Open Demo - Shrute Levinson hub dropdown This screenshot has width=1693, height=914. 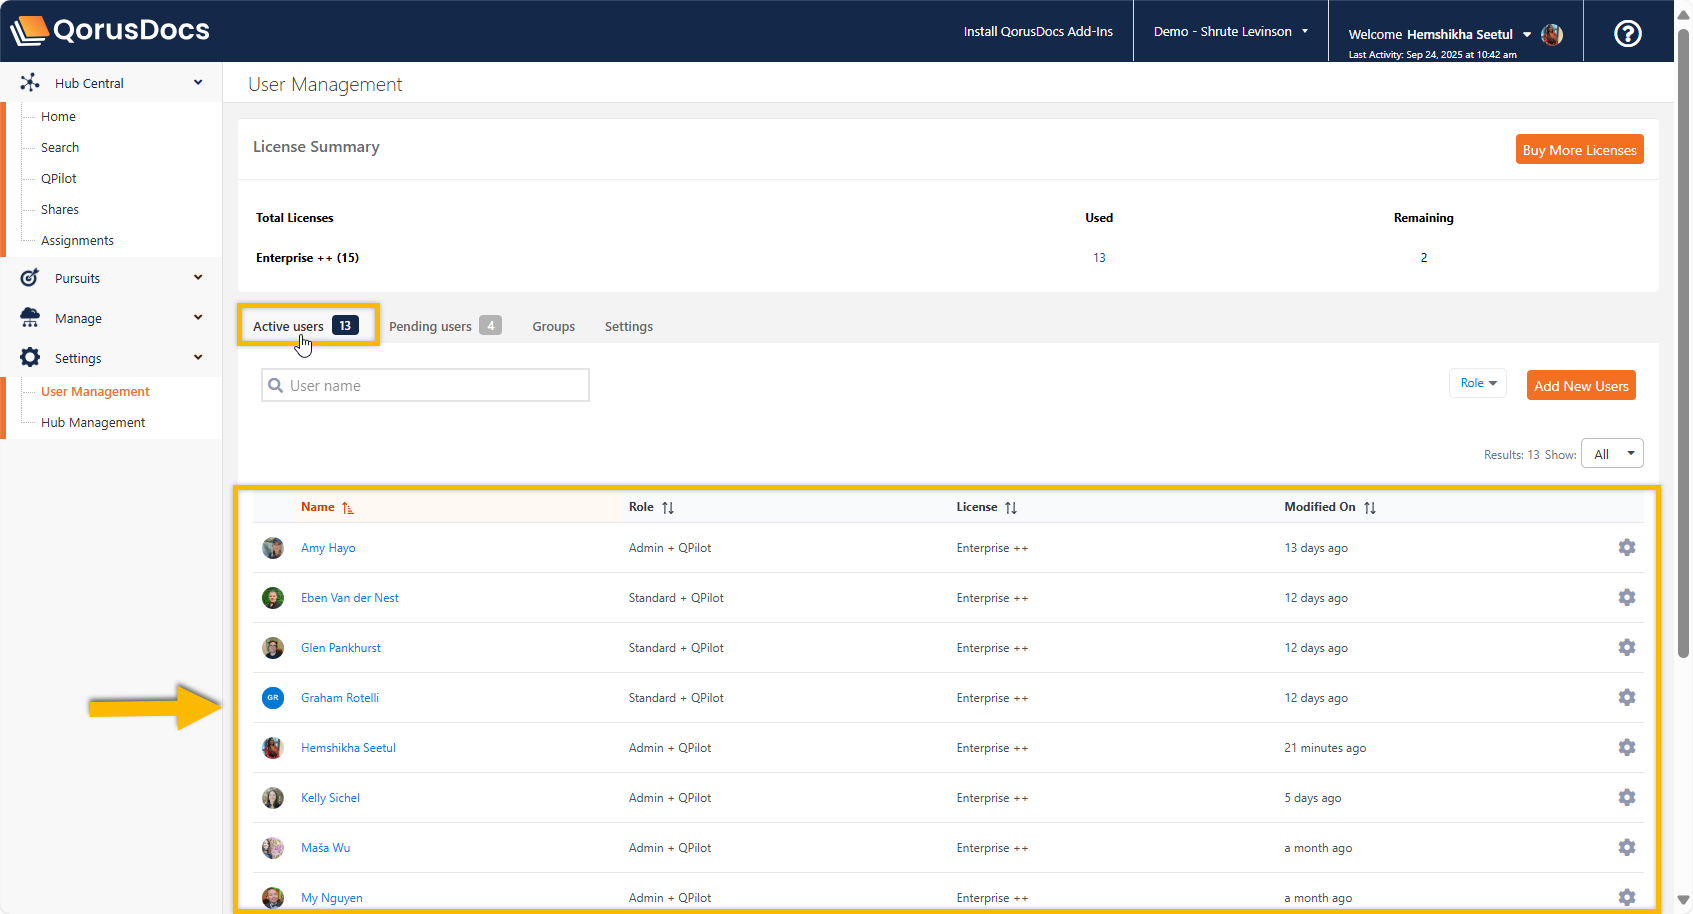1230,32
